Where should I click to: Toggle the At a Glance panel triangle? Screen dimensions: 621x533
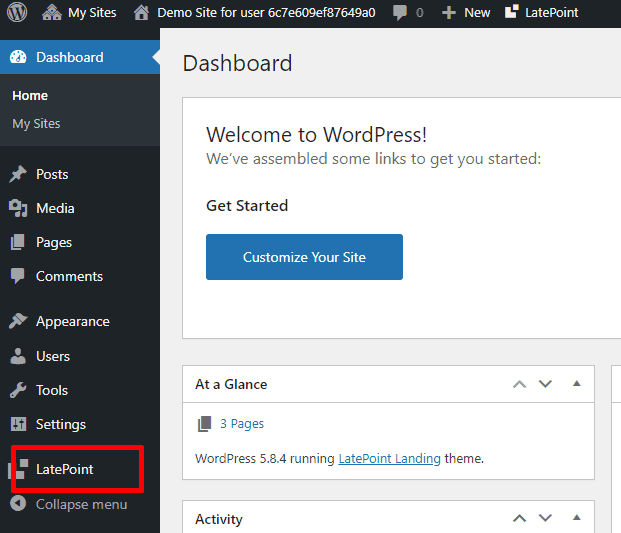point(576,384)
